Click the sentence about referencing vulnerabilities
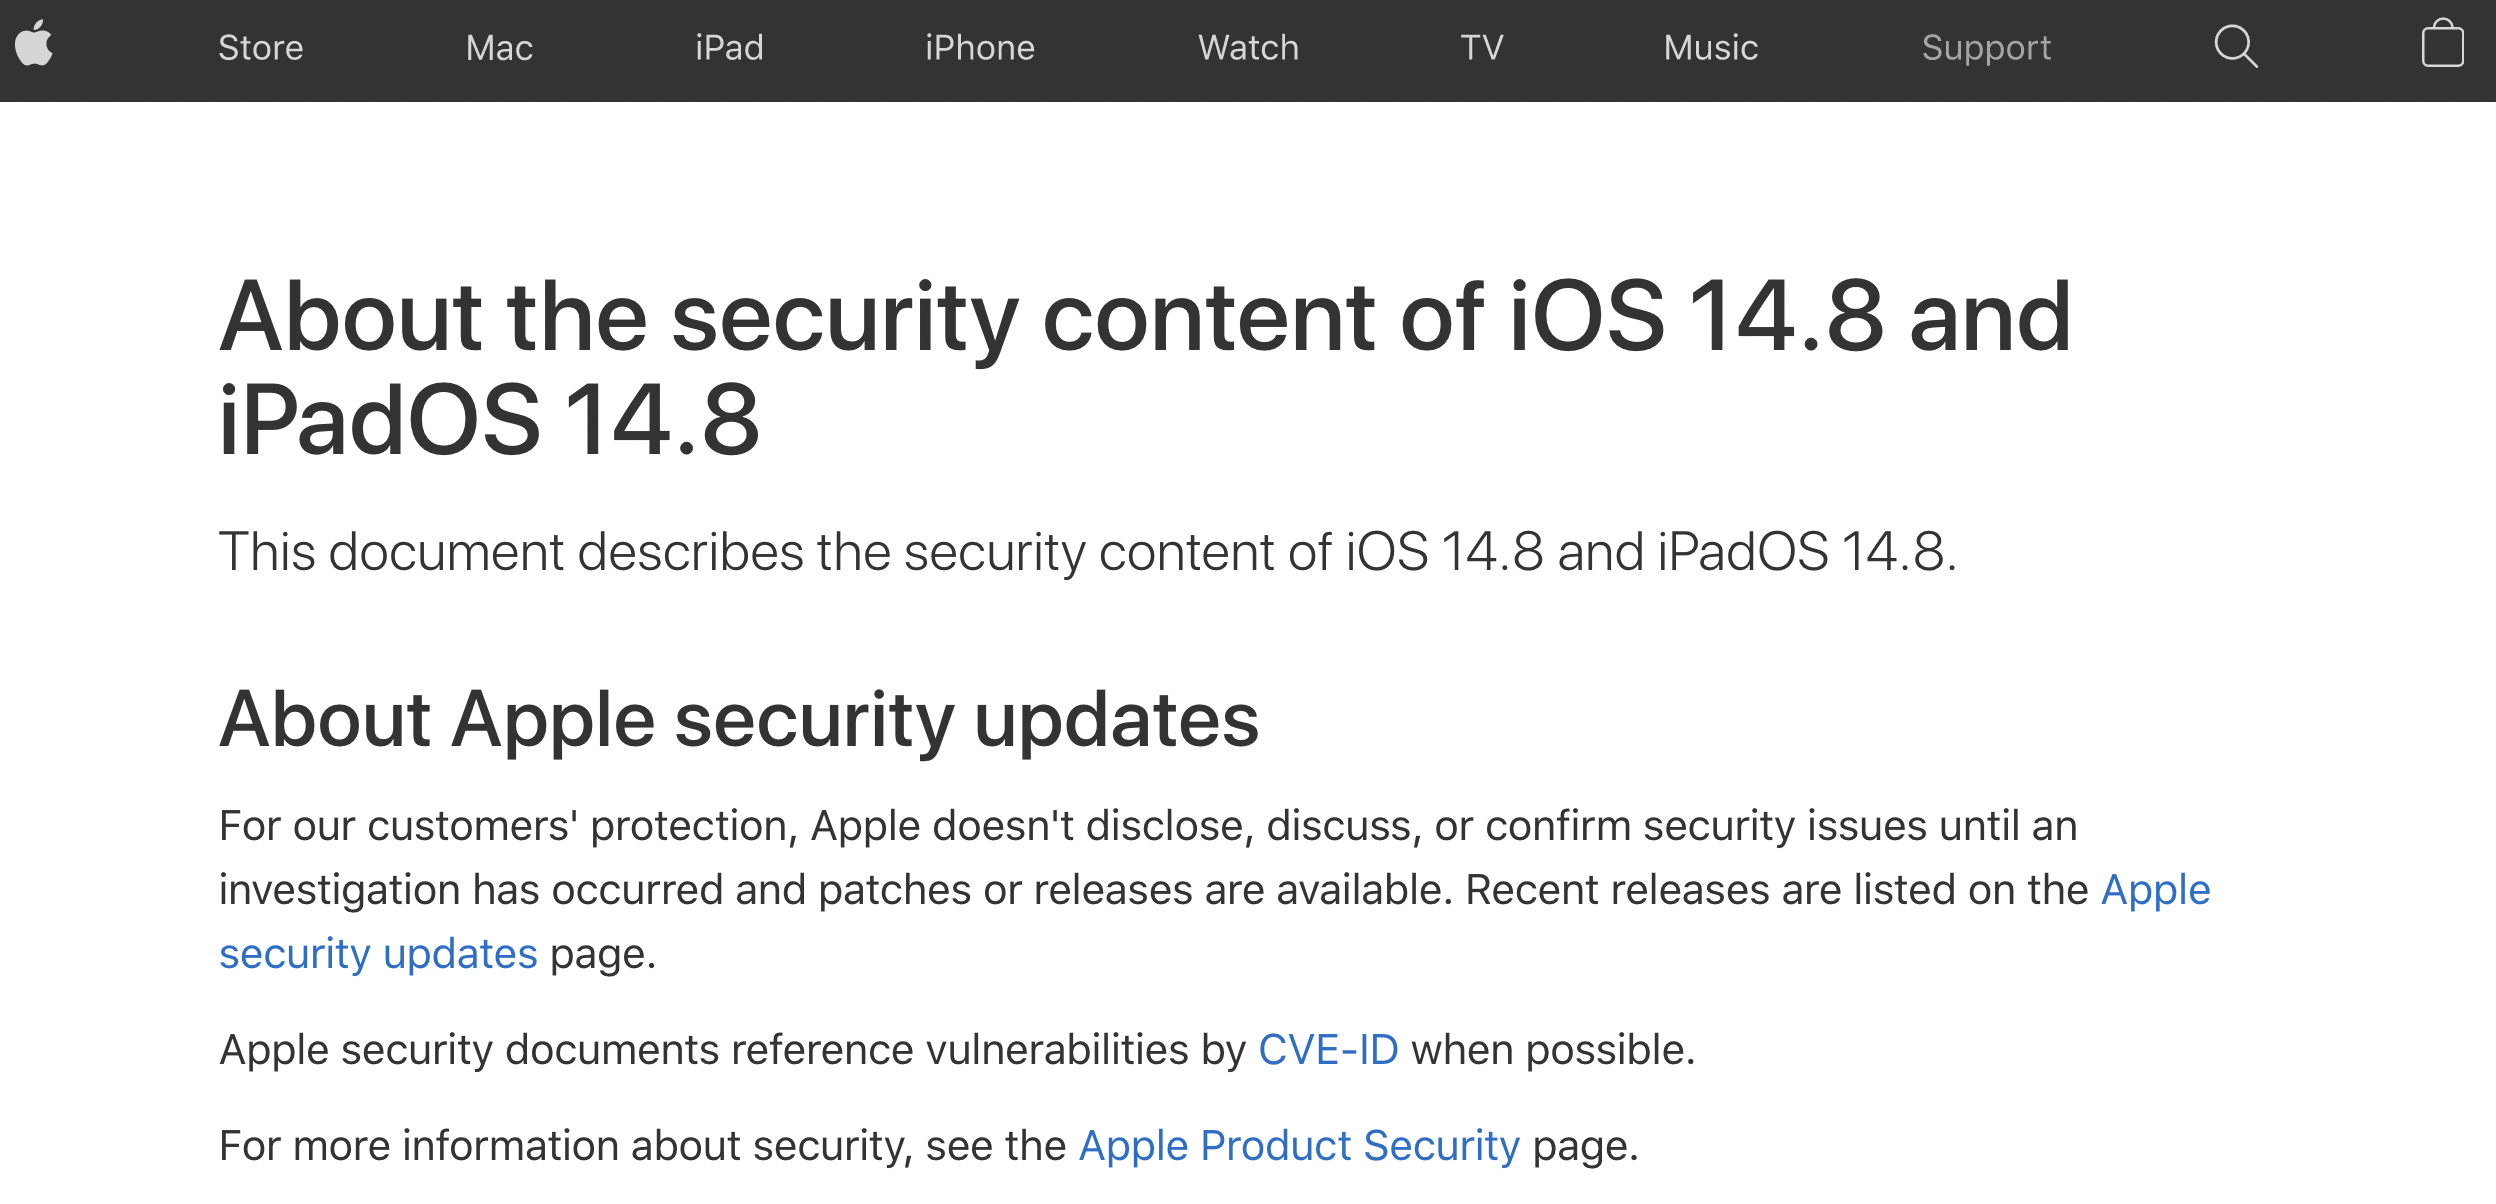 coord(957,1050)
